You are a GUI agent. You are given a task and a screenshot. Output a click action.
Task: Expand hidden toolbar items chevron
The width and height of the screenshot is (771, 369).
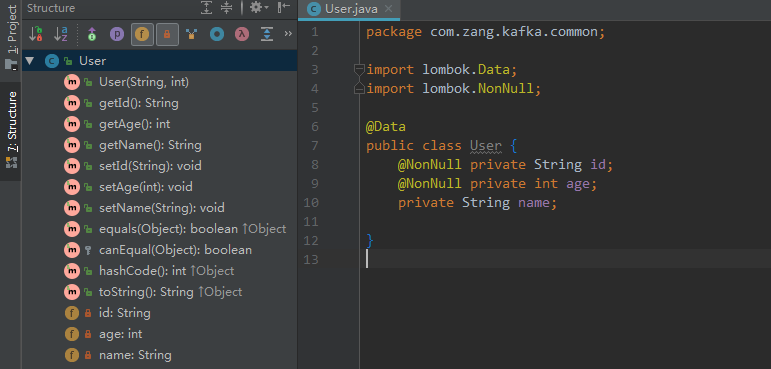(x=288, y=34)
